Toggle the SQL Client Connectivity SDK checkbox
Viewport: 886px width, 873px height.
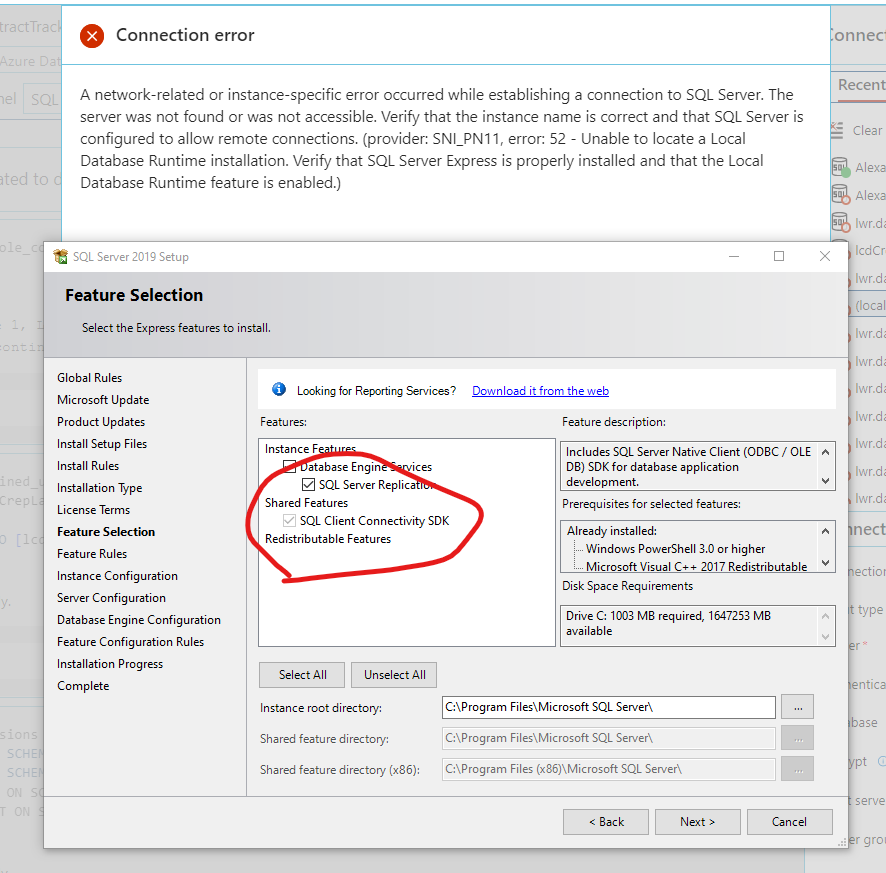coord(289,520)
